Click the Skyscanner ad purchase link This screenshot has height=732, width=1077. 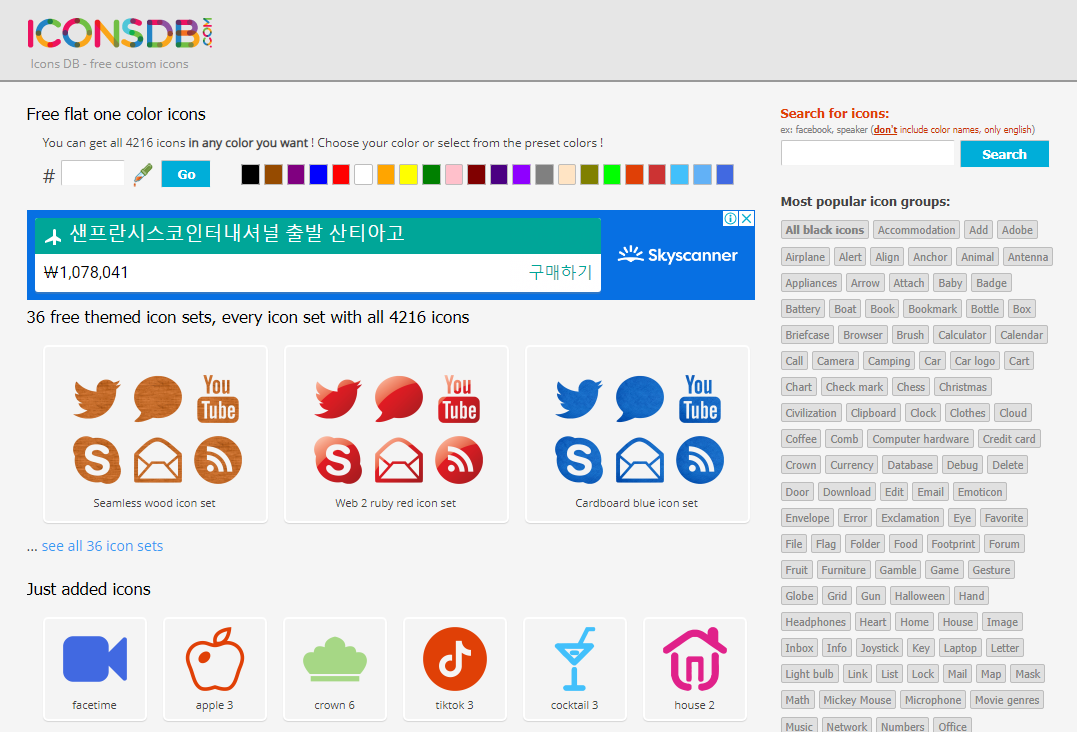(x=560, y=272)
